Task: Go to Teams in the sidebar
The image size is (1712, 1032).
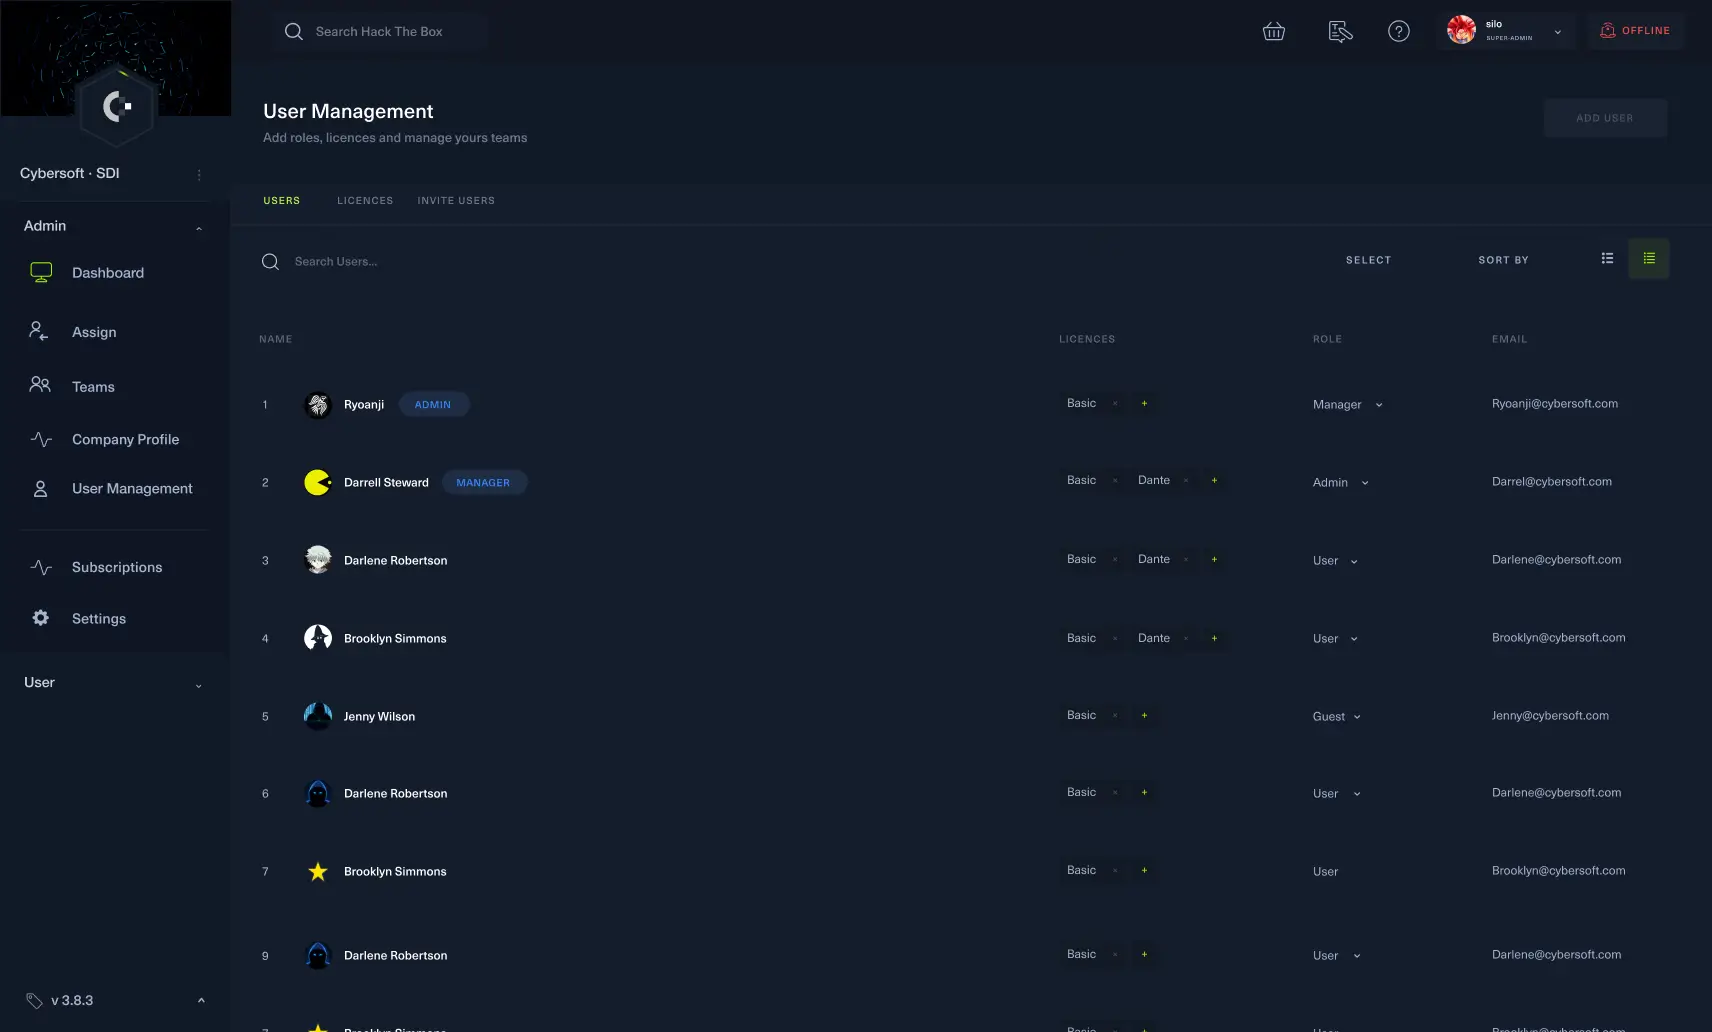Action: tap(93, 387)
